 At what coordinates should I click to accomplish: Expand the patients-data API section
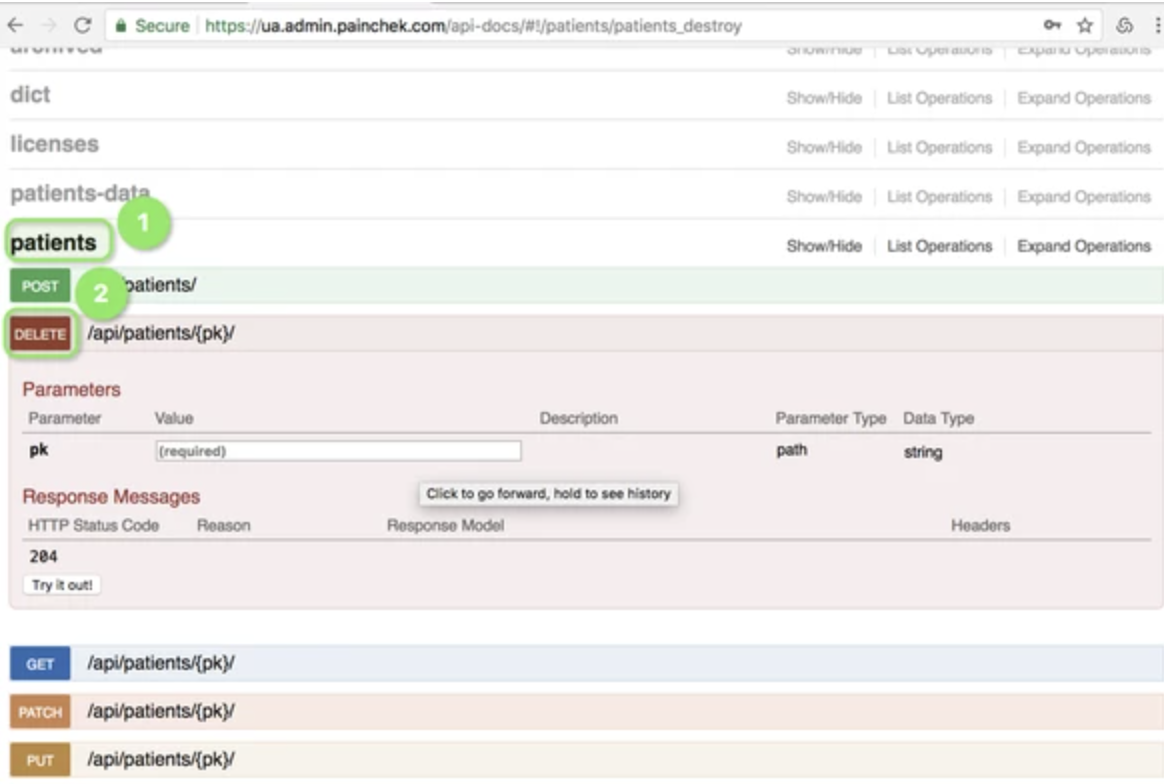coord(80,193)
